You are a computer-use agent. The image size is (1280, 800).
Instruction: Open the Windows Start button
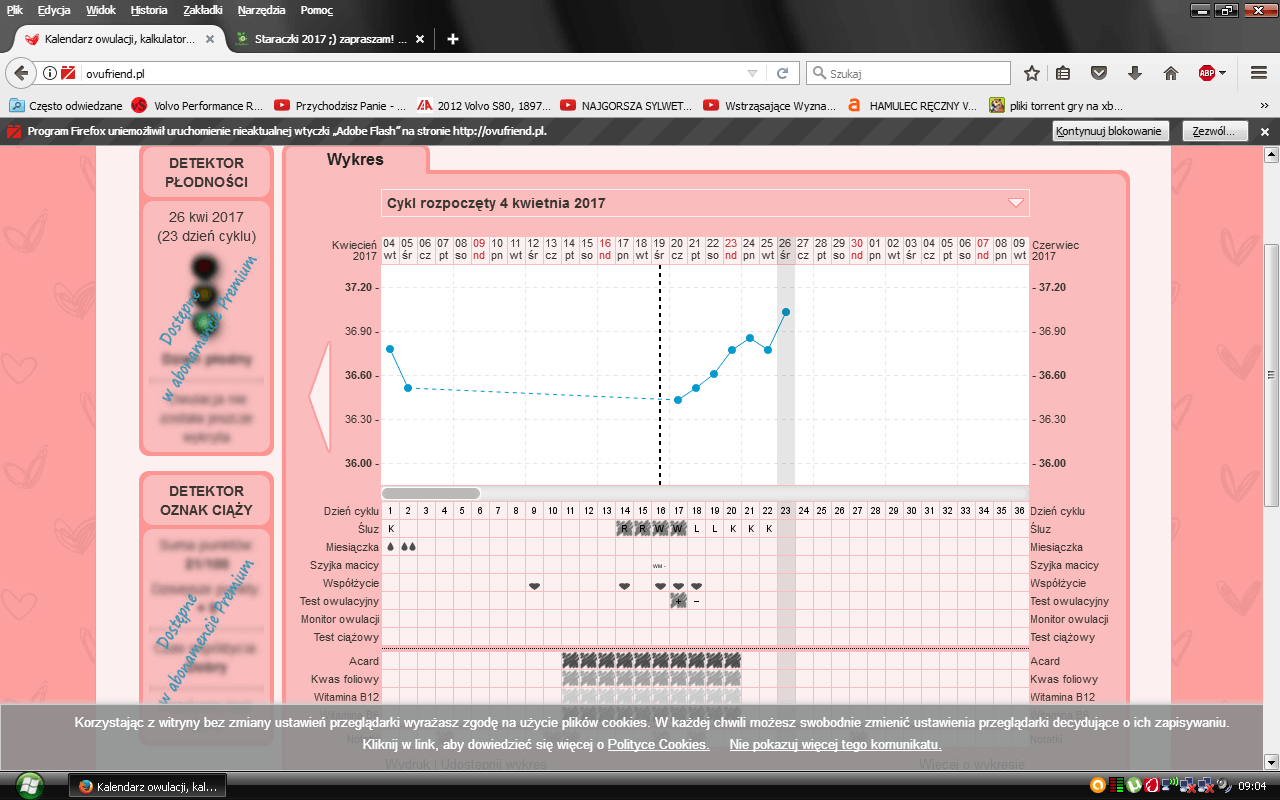pyautogui.click(x=30, y=785)
